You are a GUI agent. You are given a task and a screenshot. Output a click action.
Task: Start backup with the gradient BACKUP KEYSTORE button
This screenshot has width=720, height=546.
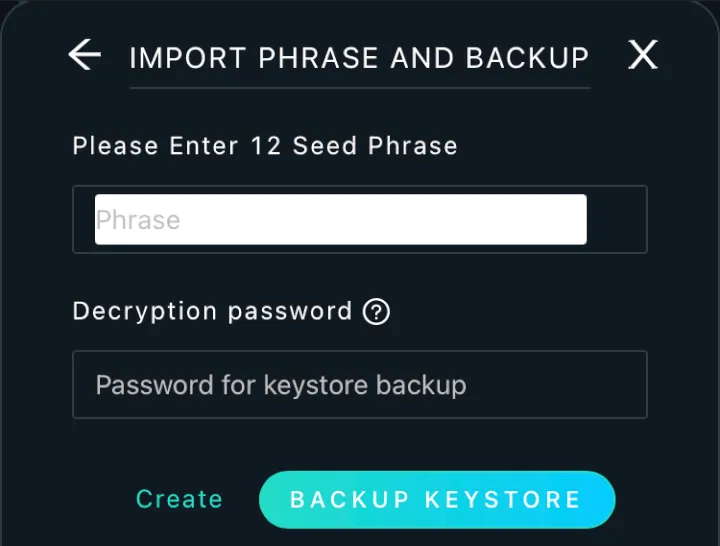click(x=437, y=500)
